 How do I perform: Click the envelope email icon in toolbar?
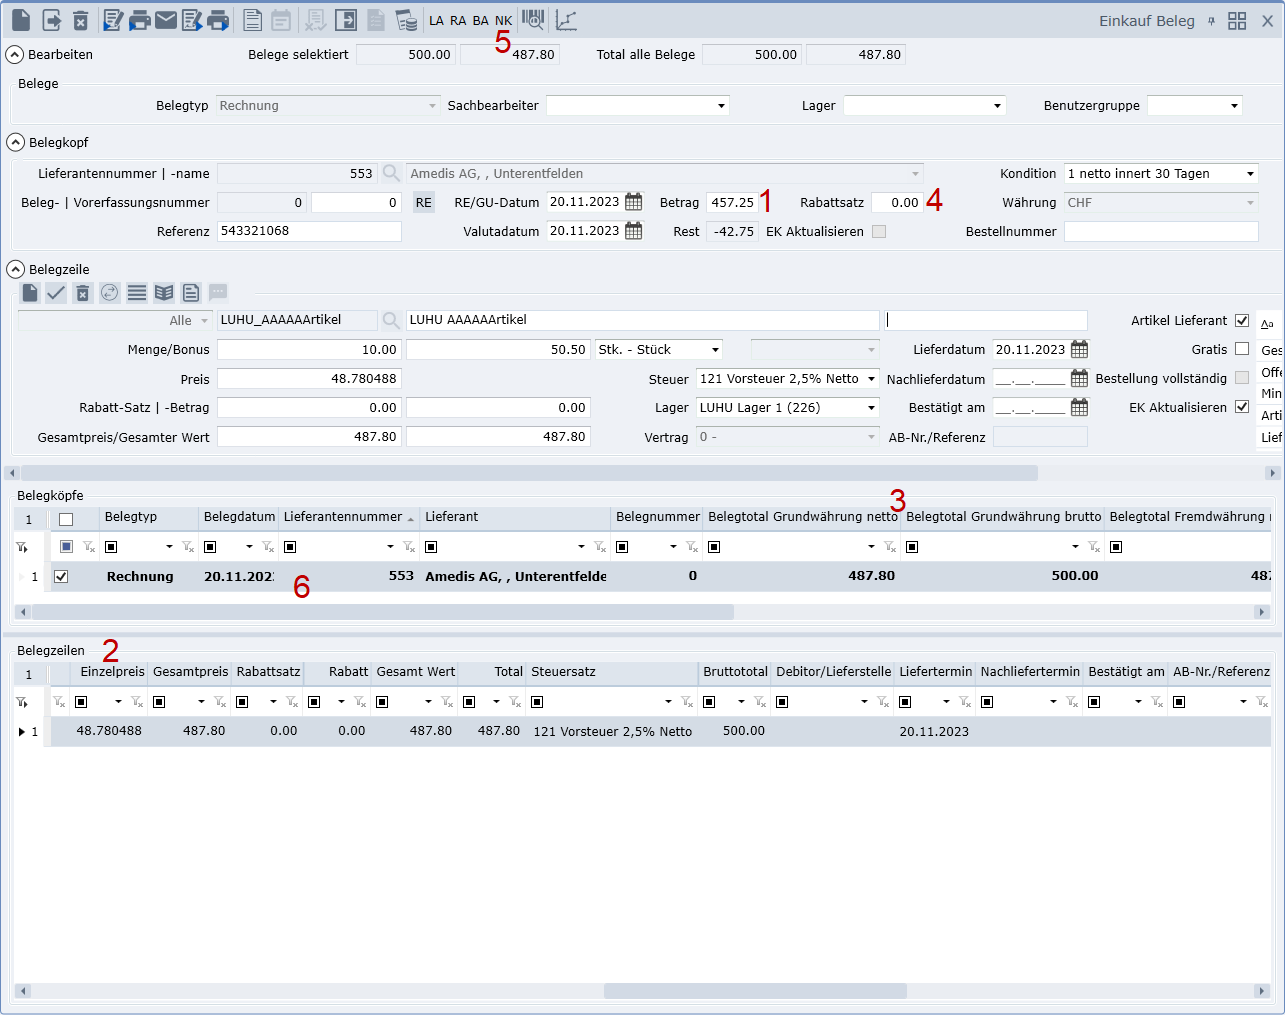coord(166,20)
